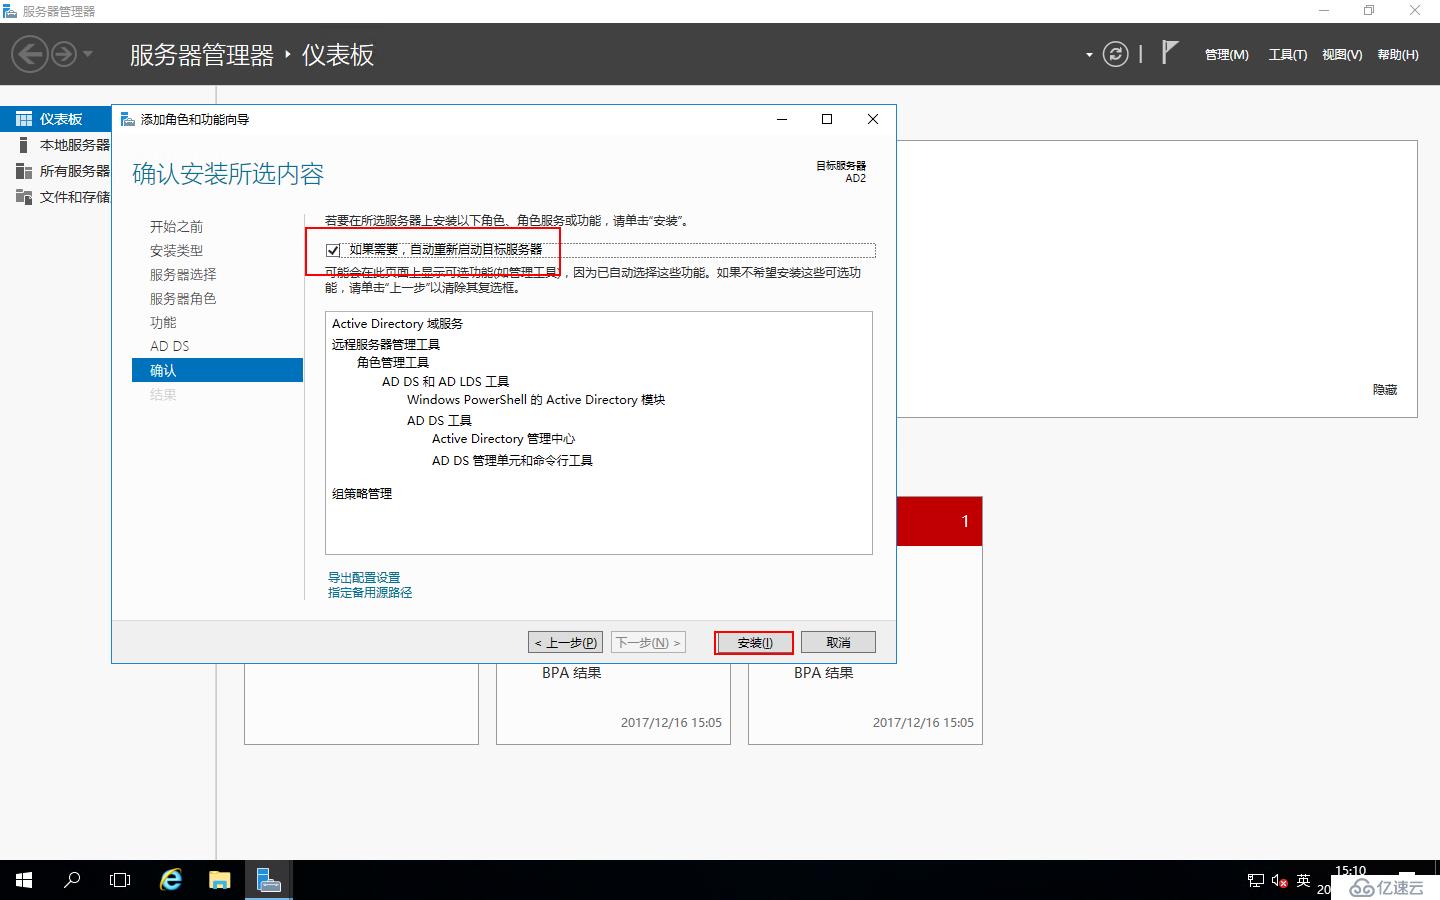Click 'Active Directory 域服务' in the list
Viewport: 1440px width, 900px height.
(x=398, y=324)
